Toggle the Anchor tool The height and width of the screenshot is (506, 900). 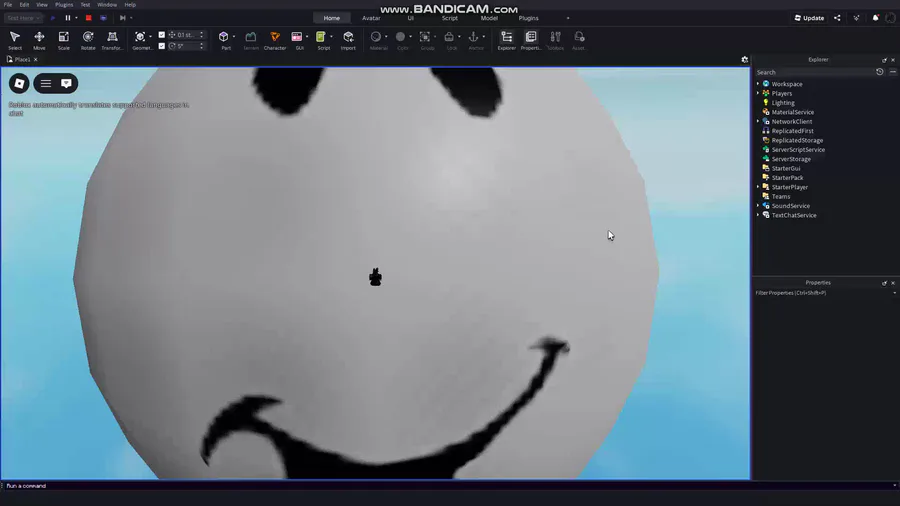[474, 40]
